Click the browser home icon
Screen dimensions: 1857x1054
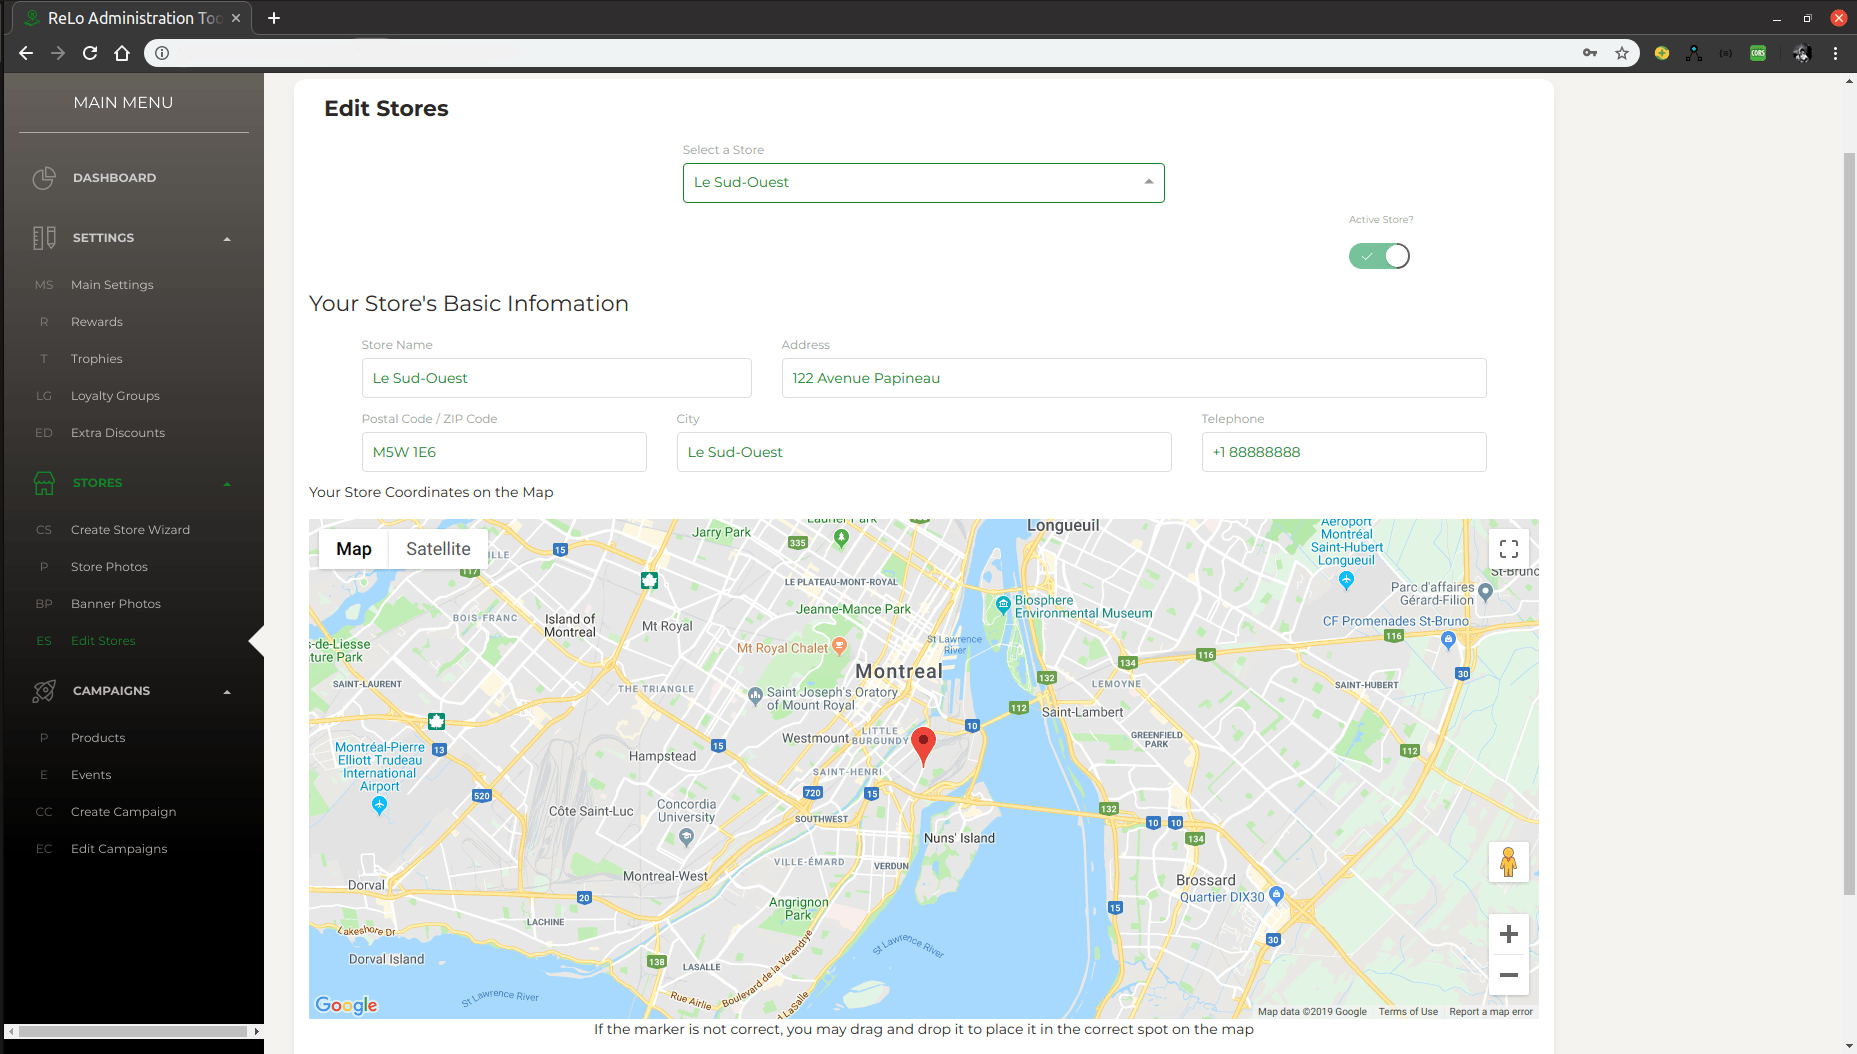pyautogui.click(x=122, y=53)
